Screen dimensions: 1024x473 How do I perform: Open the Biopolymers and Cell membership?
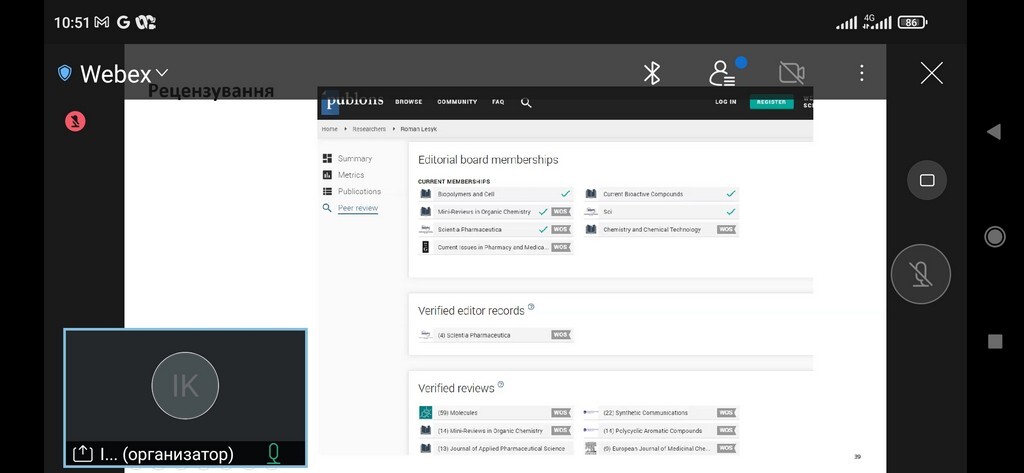[x=496, y=194]
